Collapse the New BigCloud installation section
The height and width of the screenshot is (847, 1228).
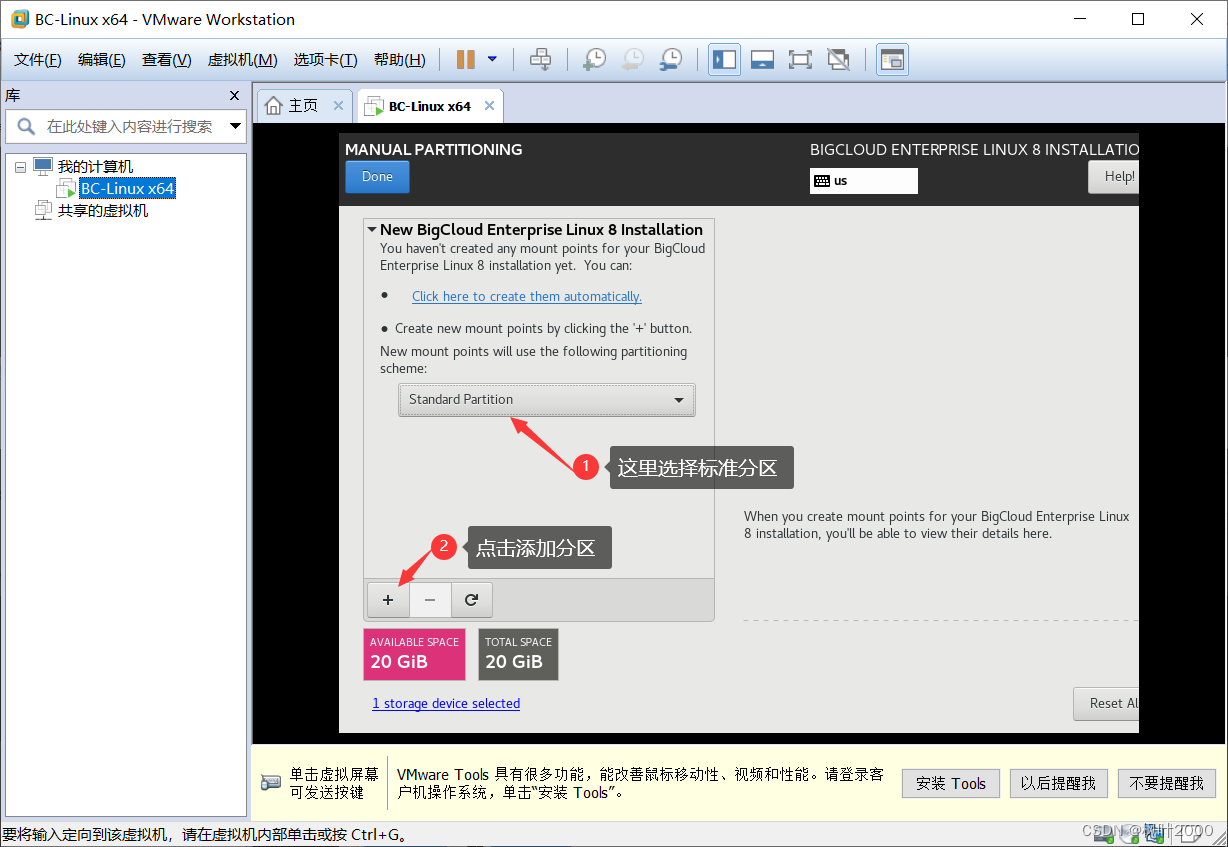coord(371,229)
